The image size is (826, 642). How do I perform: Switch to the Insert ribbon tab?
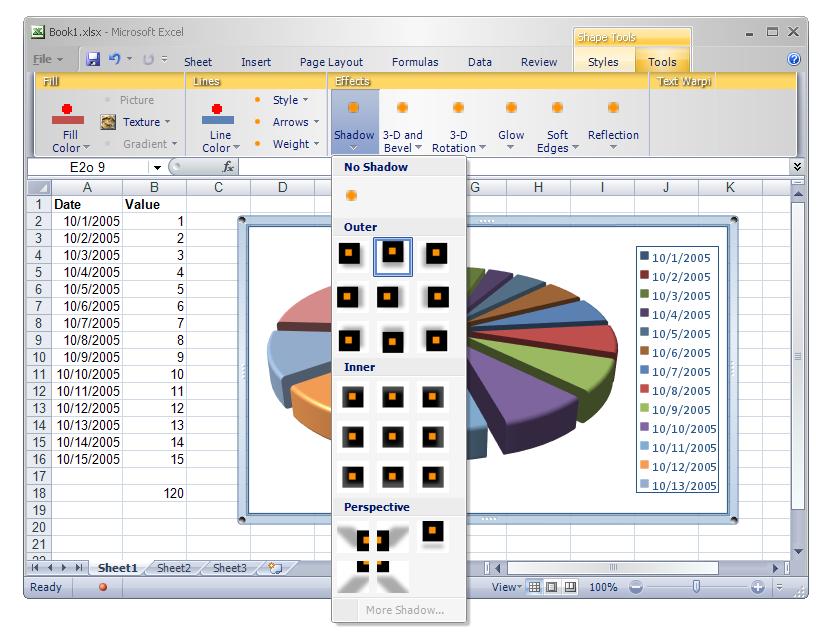point(255,62)
